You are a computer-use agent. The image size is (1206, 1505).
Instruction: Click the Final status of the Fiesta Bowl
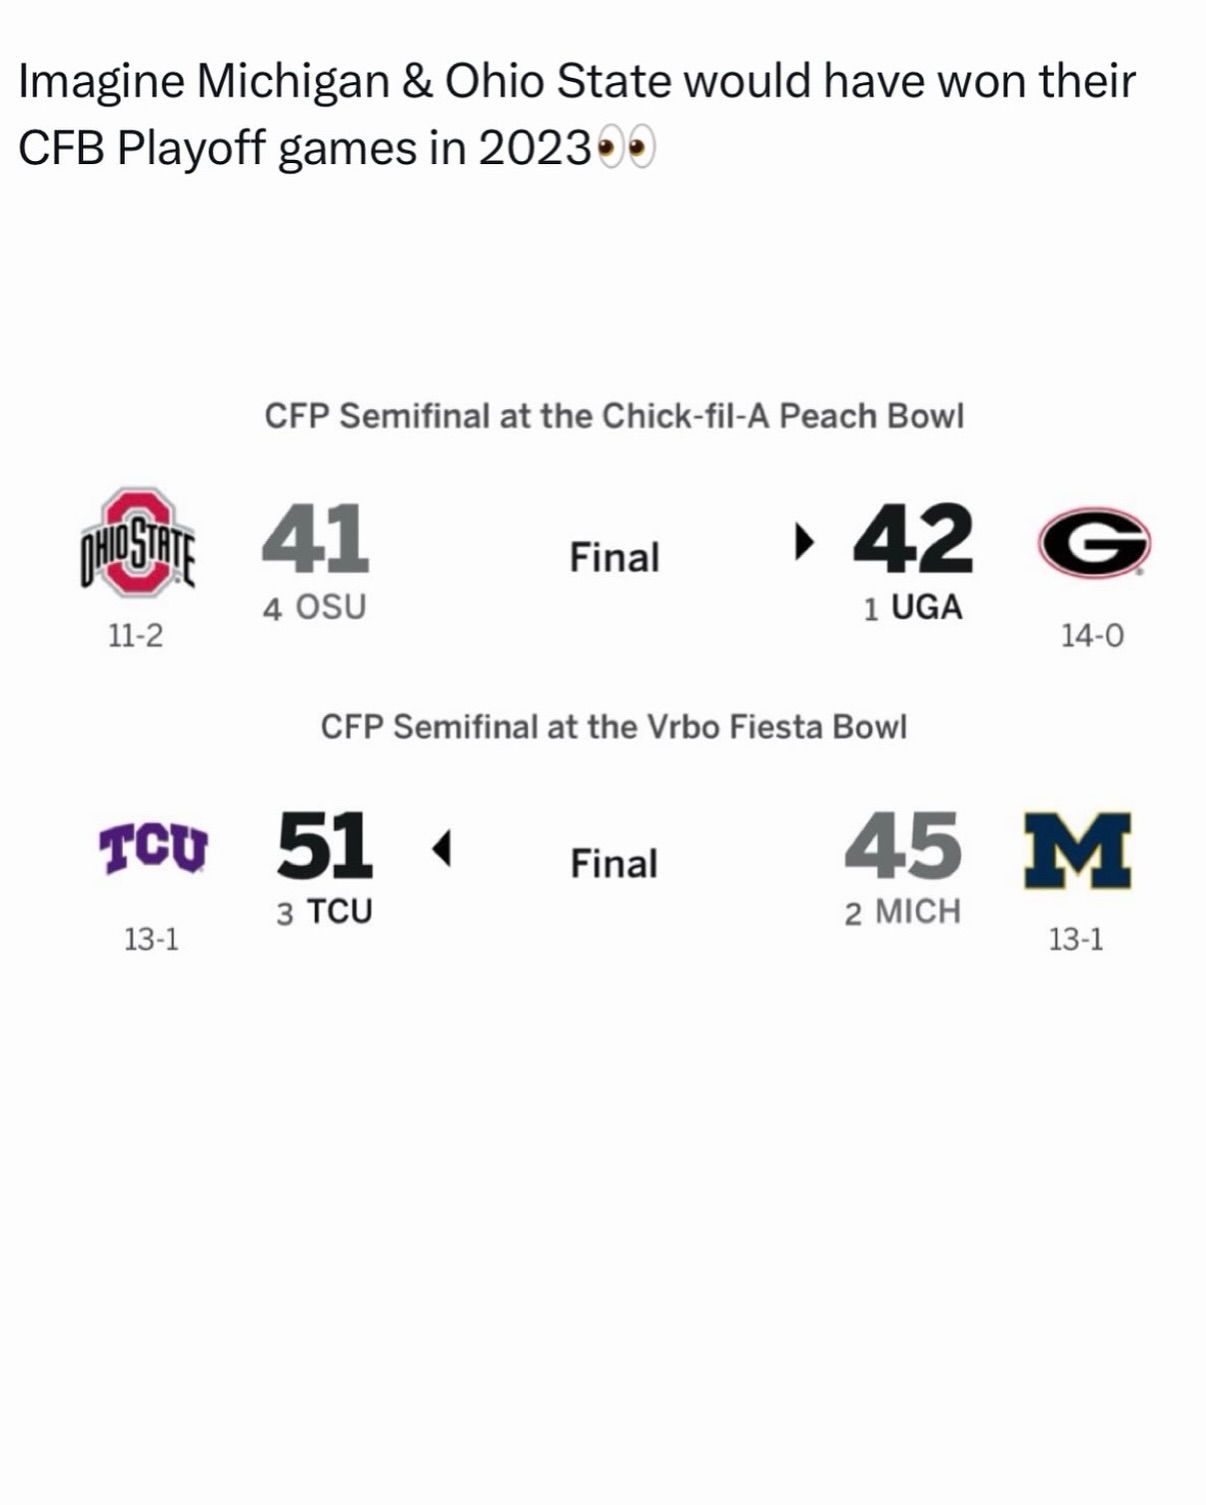pyautogui.click(x=614, y=863)
